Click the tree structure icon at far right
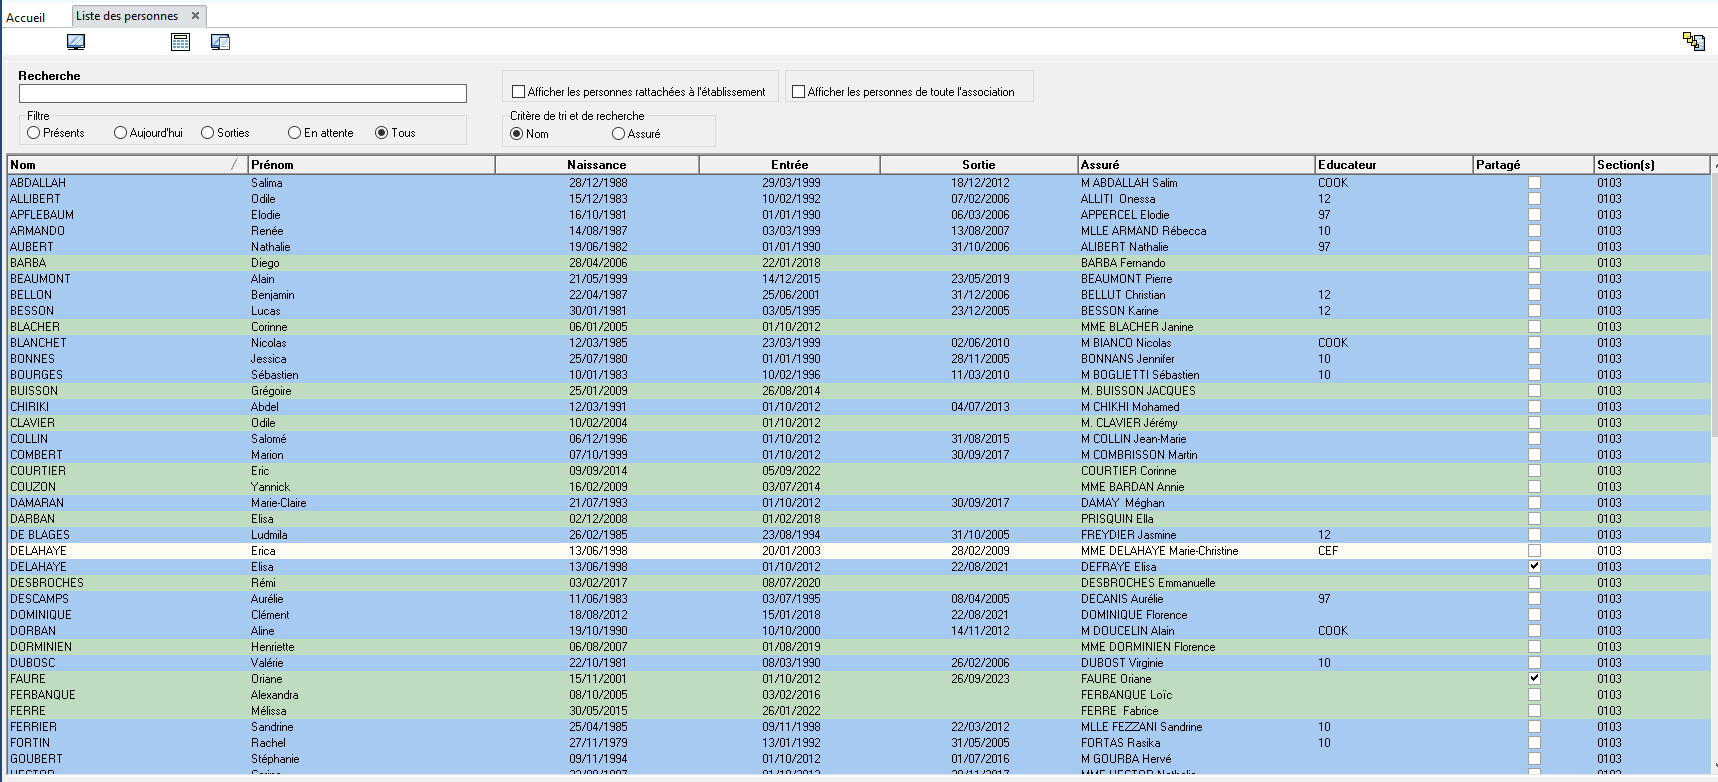The height and width of the screenshot is (782, 1718). tap(1693, 41)
